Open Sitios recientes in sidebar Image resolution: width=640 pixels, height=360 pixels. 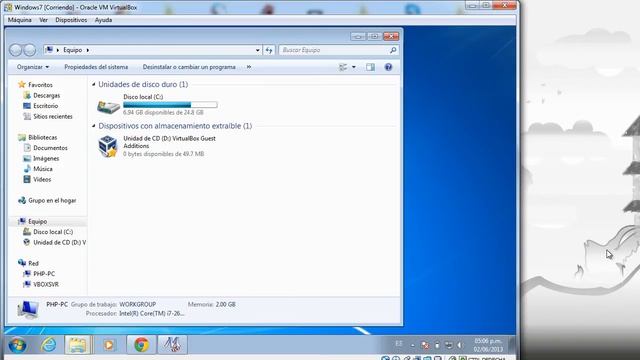[53, 116]
